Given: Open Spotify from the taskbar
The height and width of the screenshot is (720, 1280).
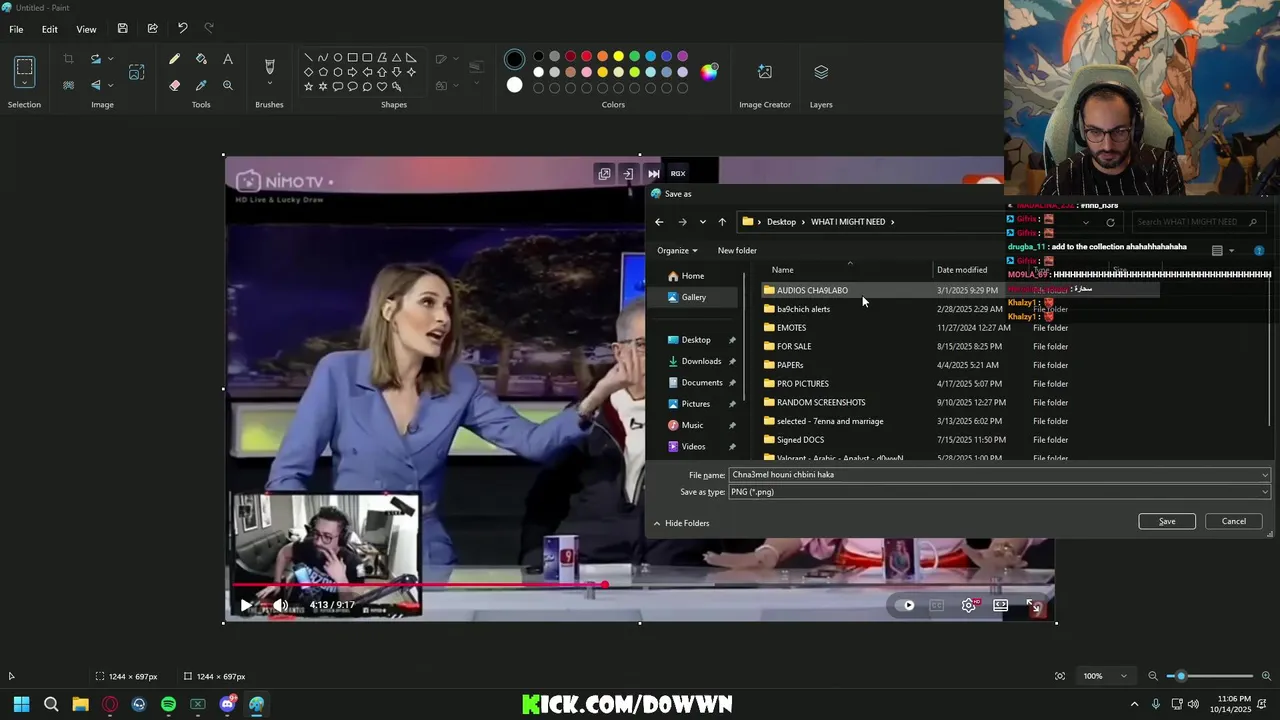Looking at the screenshot, I should 168,704.
